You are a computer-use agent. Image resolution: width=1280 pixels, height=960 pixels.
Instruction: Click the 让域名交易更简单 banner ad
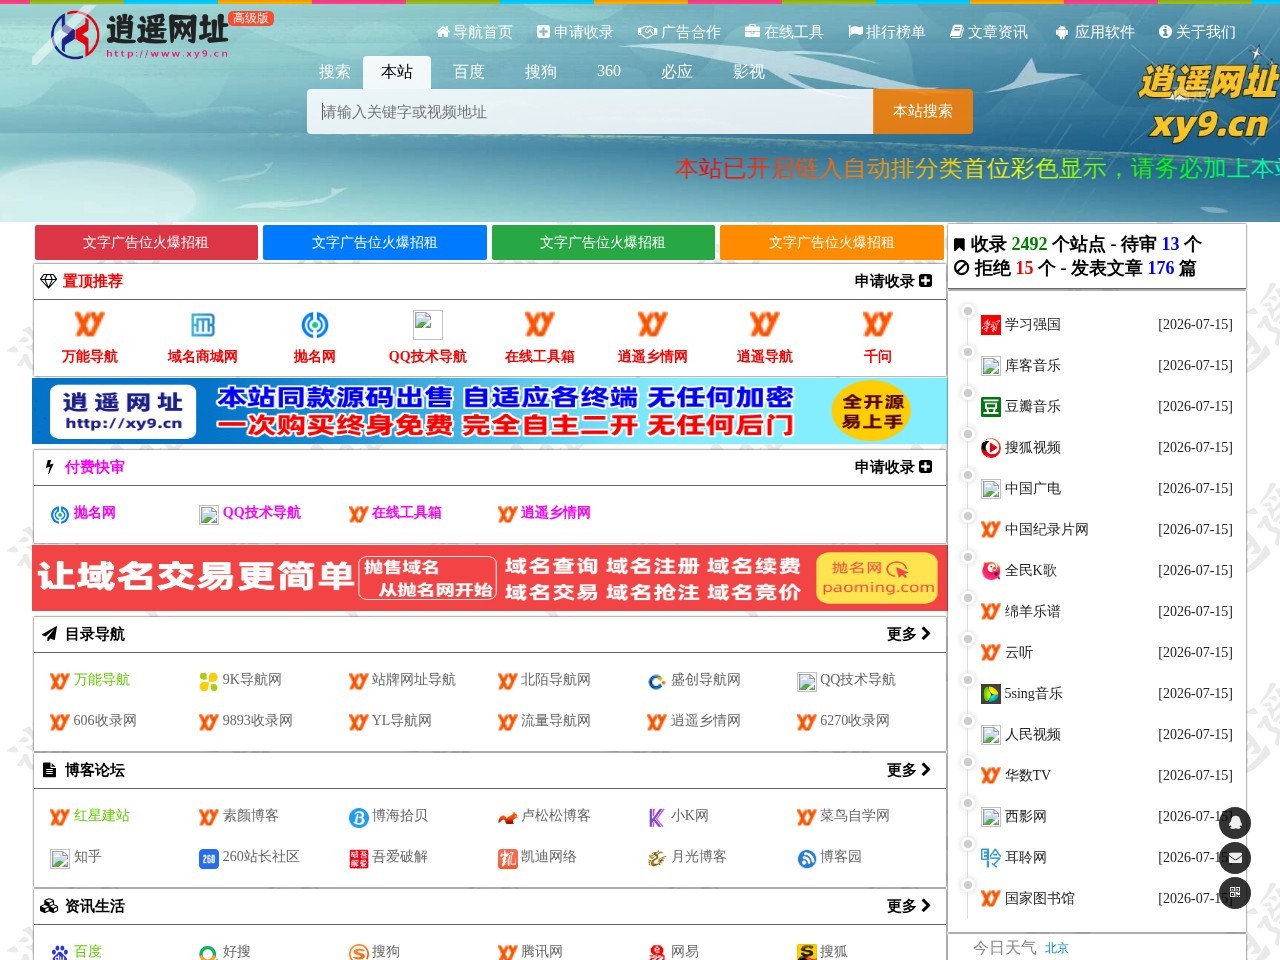[x=490, y=578]
